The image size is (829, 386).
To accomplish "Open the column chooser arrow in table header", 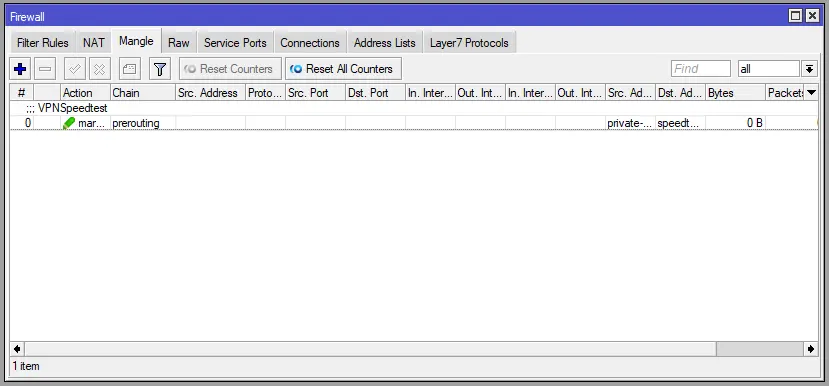I will [812, 93].
